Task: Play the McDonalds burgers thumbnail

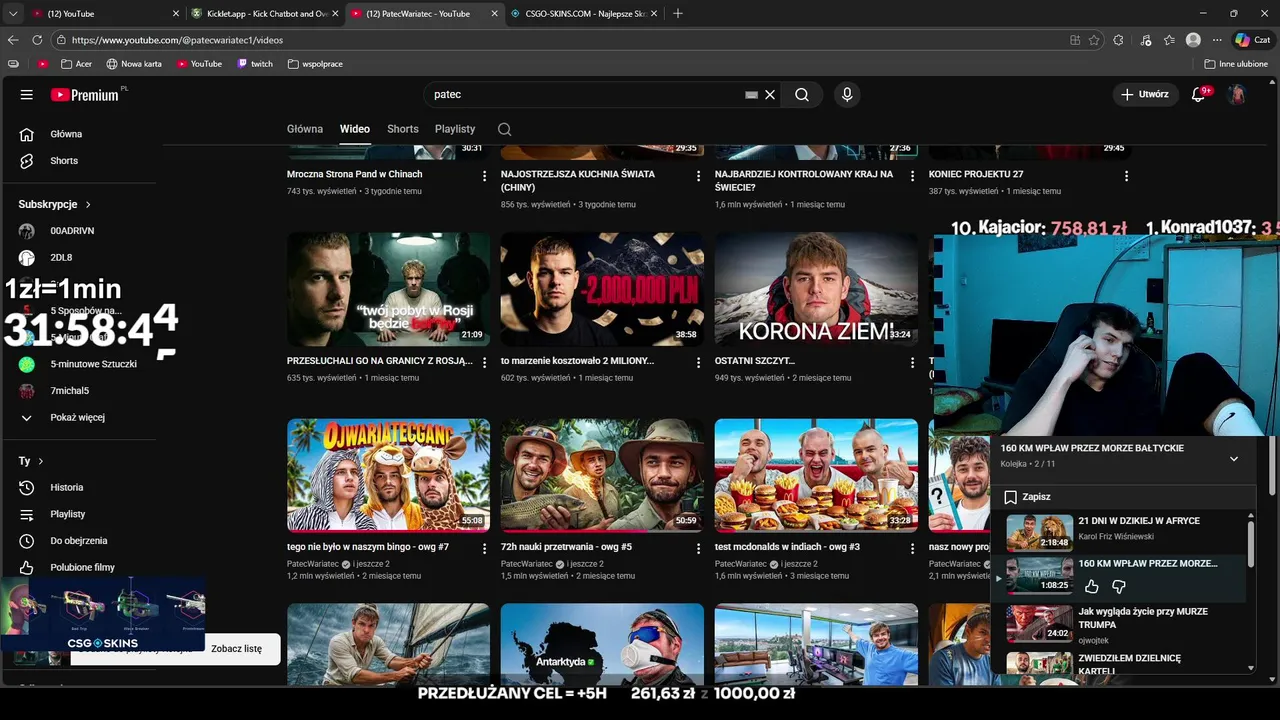Action: [816, 475]
